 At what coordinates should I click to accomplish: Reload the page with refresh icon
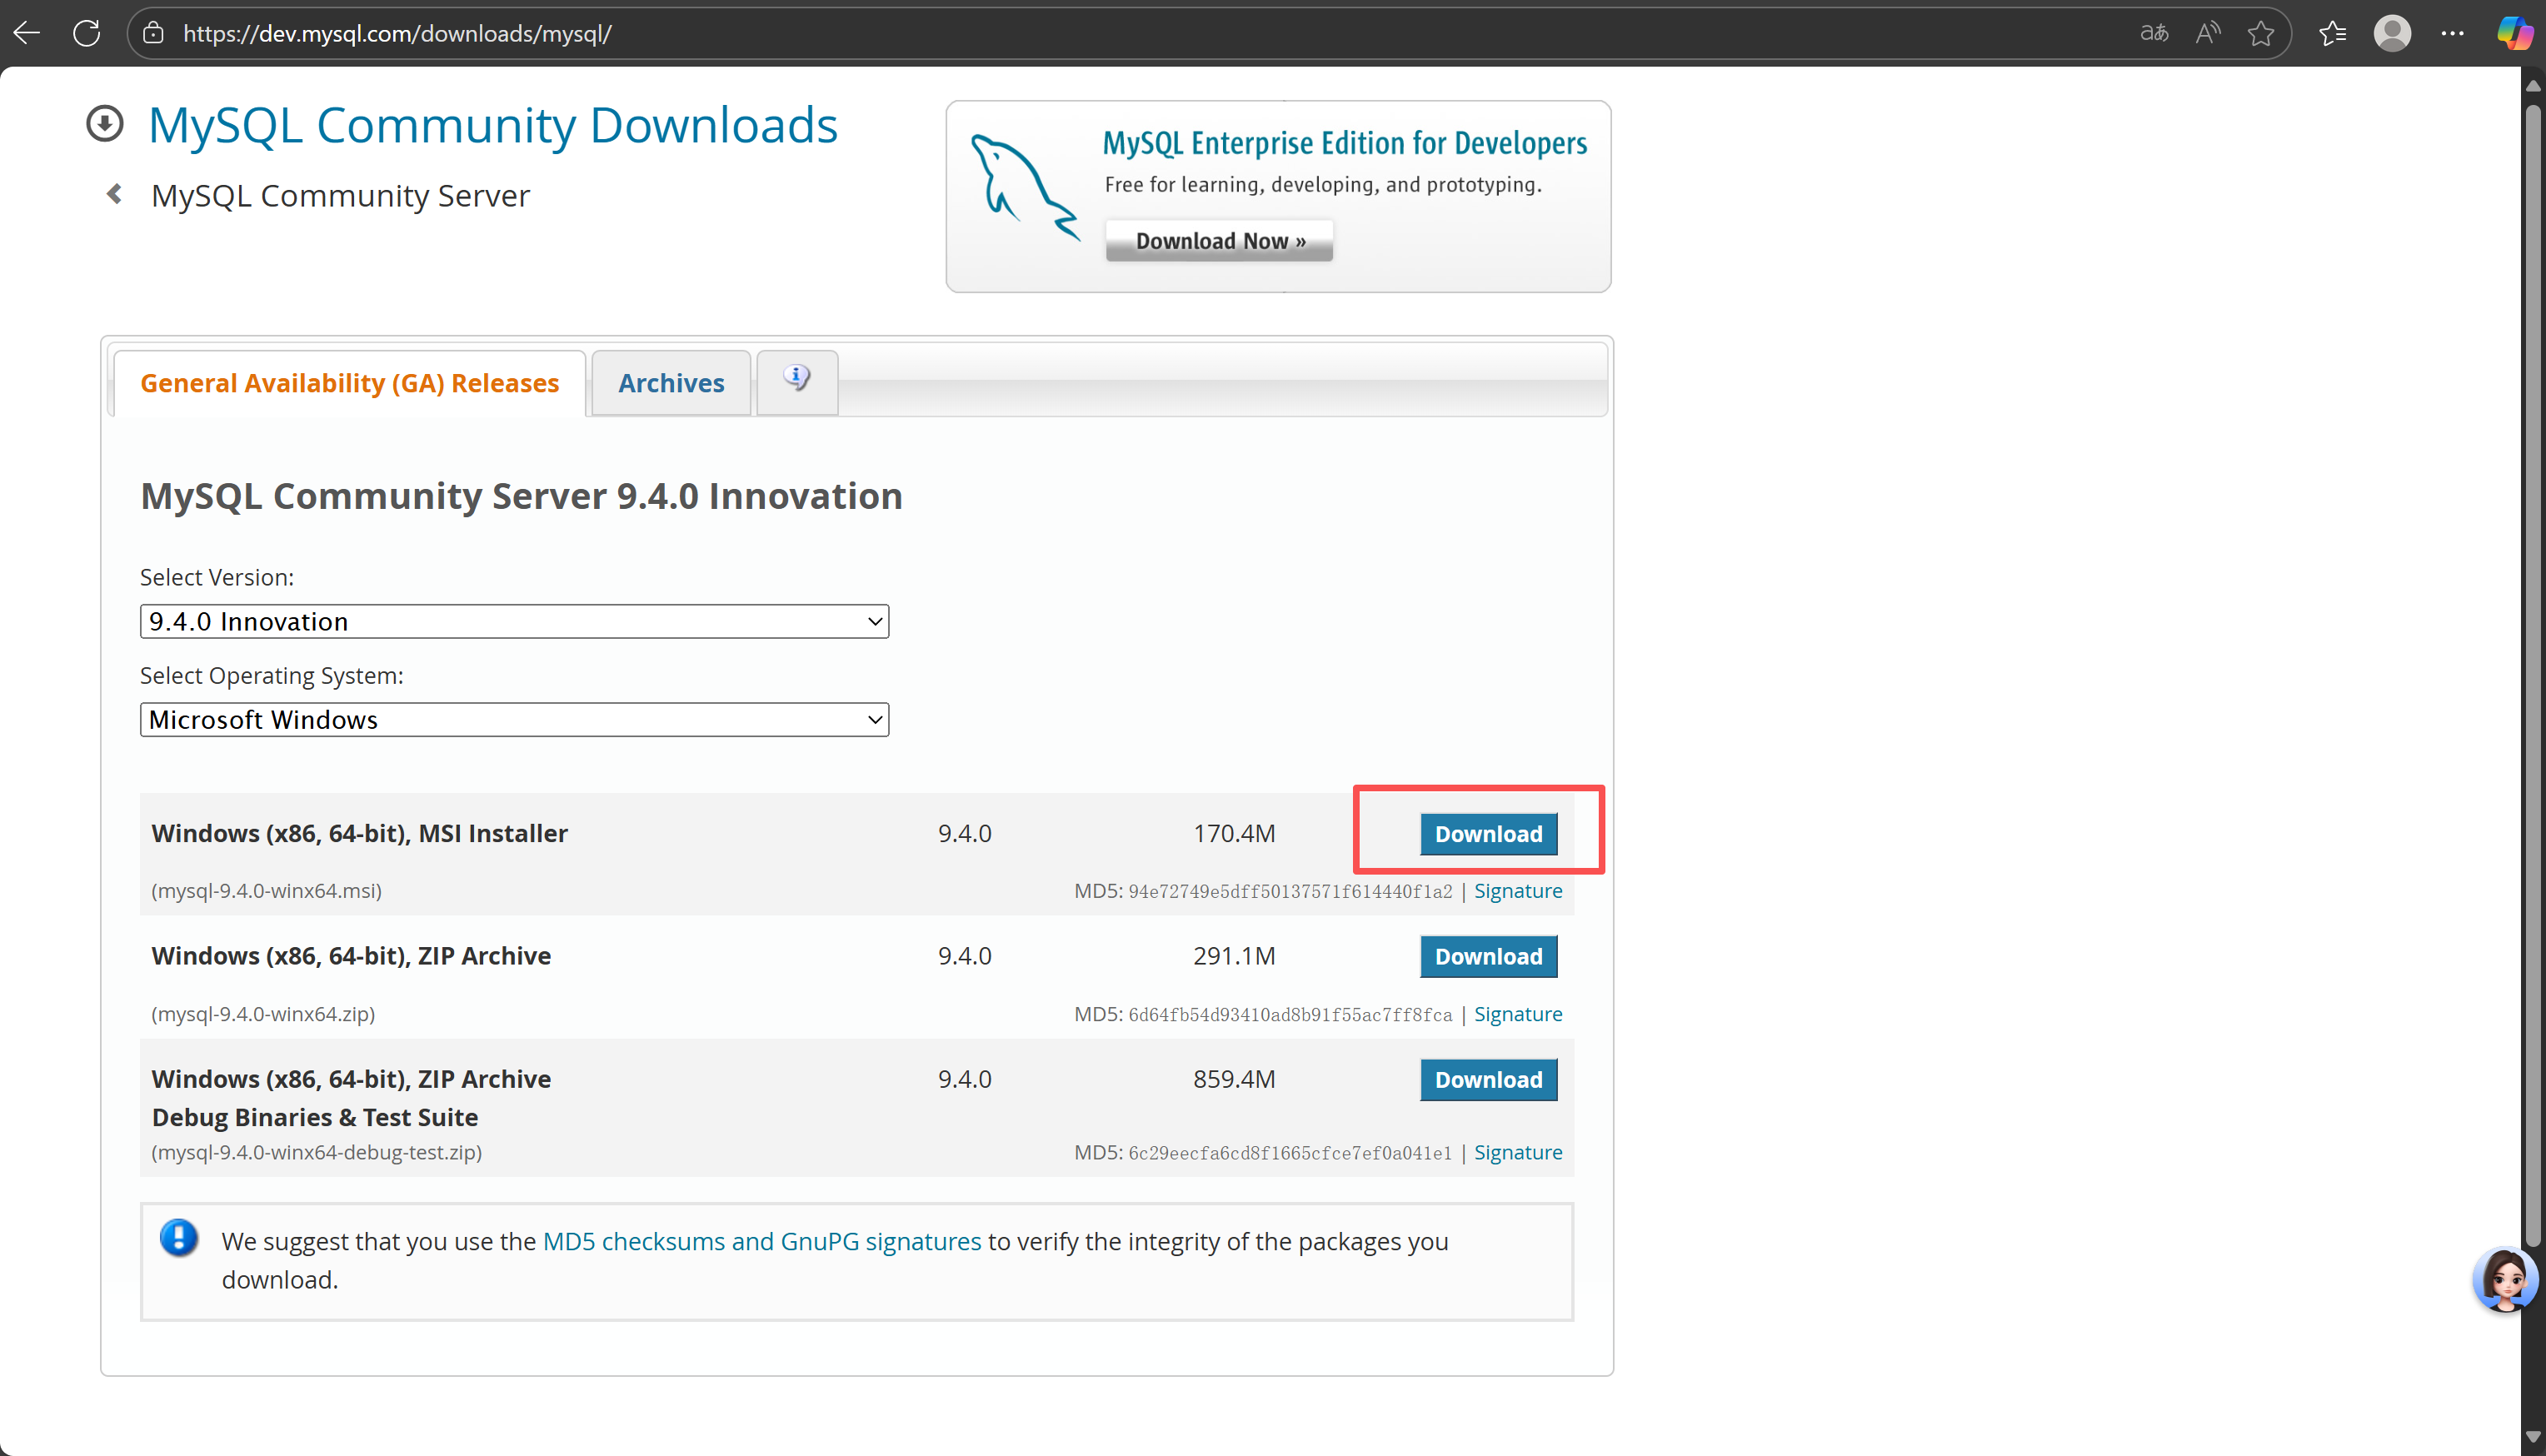(x=87, y=33)
